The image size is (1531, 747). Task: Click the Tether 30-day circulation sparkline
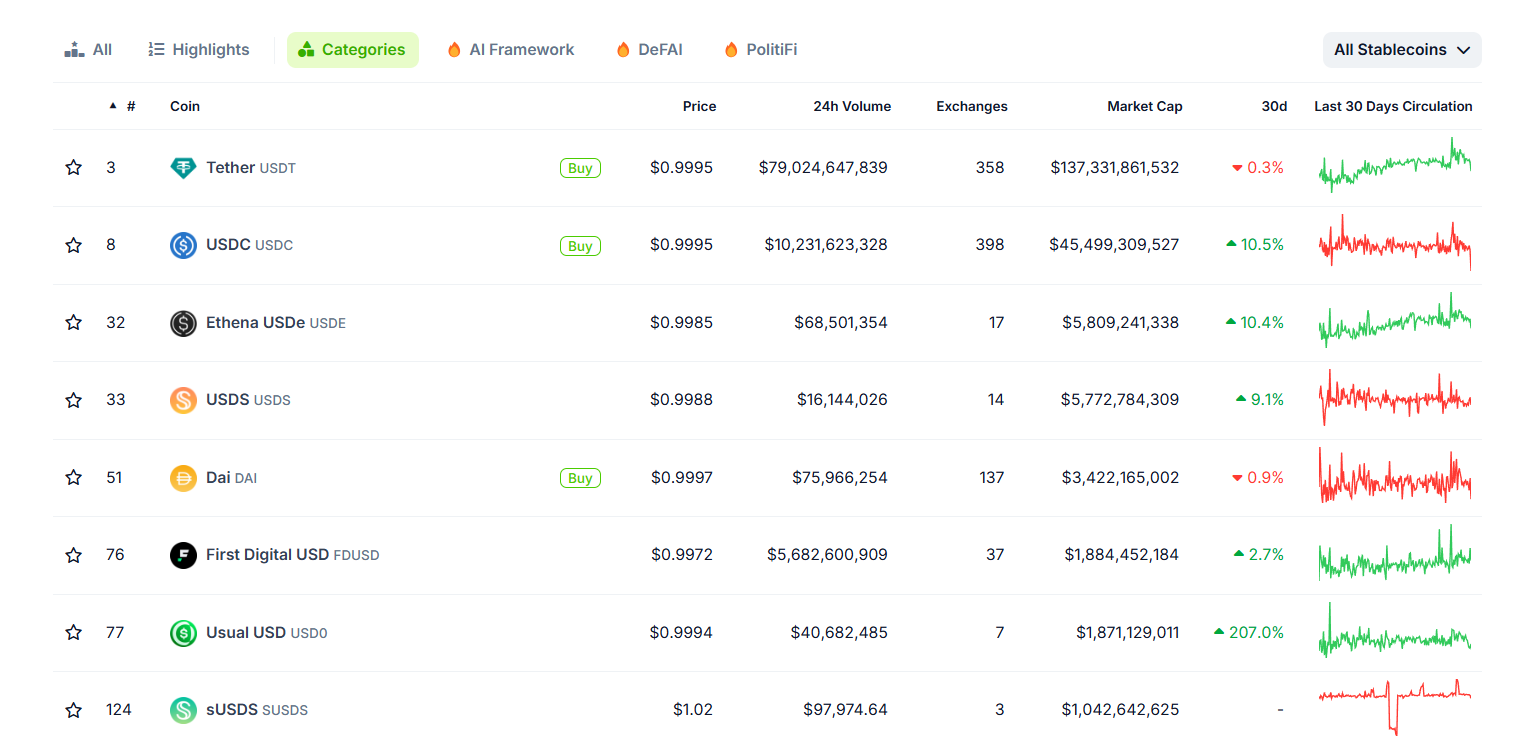(1395, 166)
